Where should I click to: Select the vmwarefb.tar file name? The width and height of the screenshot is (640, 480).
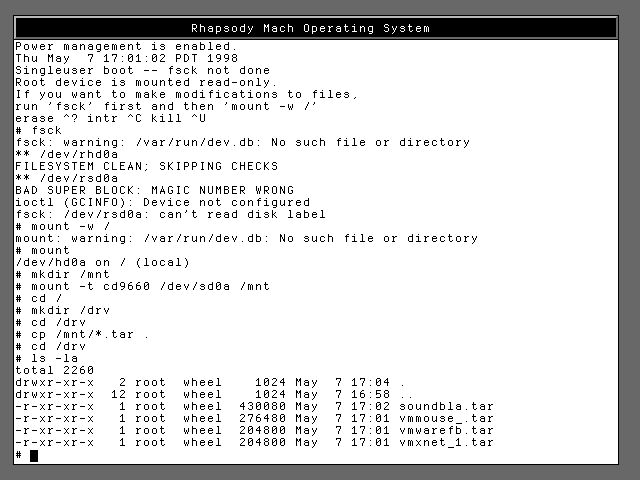click(x=447, y=430)
